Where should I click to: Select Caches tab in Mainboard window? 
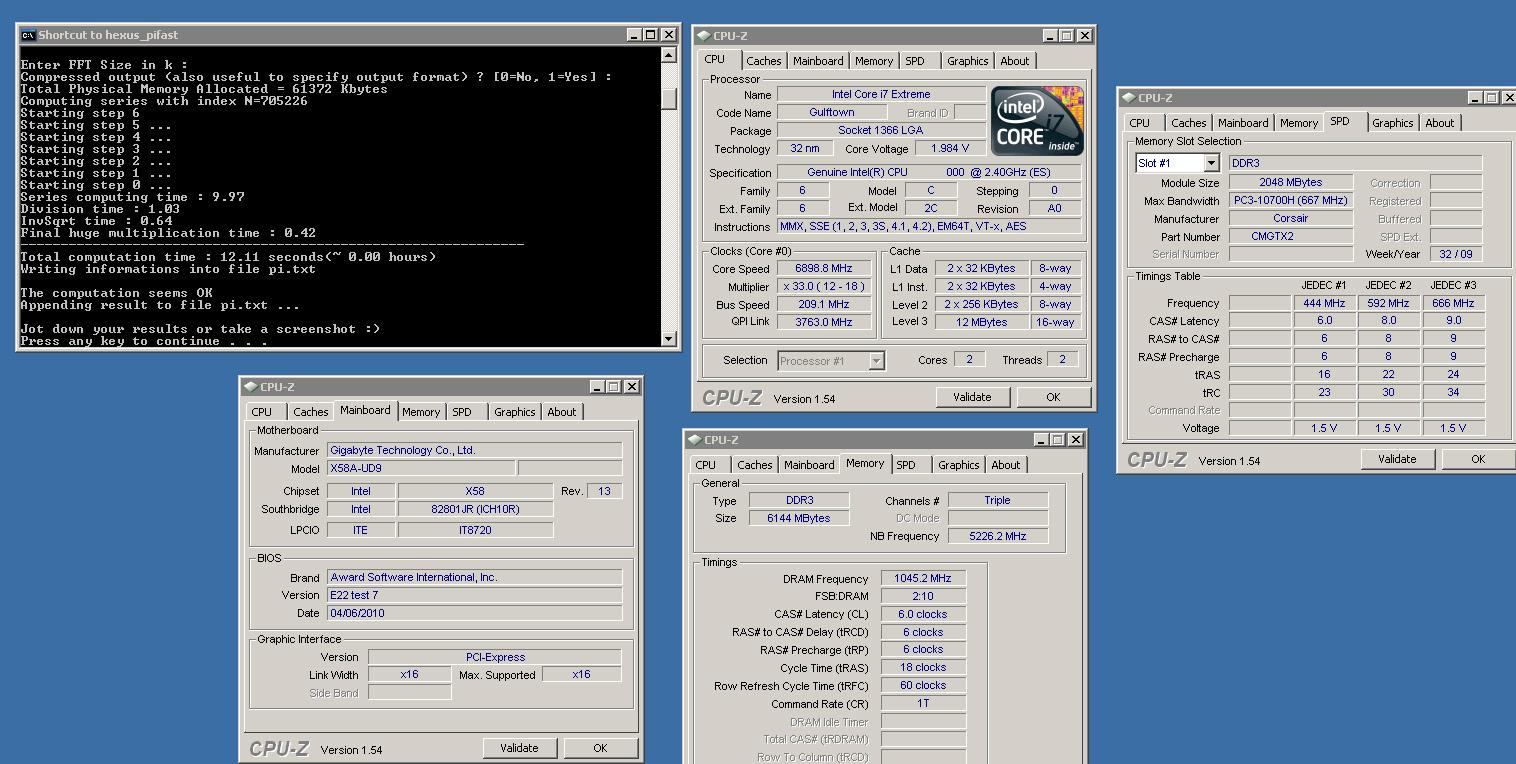[310, 412]
